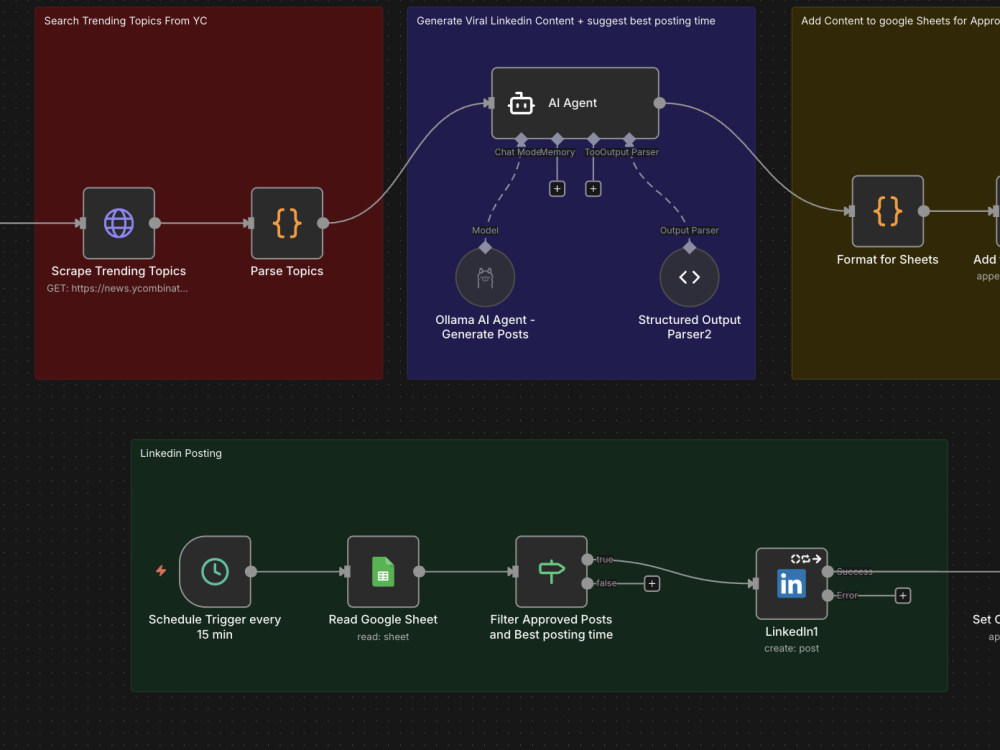Click the trigger lightning bolt icon

coord(161,571)
